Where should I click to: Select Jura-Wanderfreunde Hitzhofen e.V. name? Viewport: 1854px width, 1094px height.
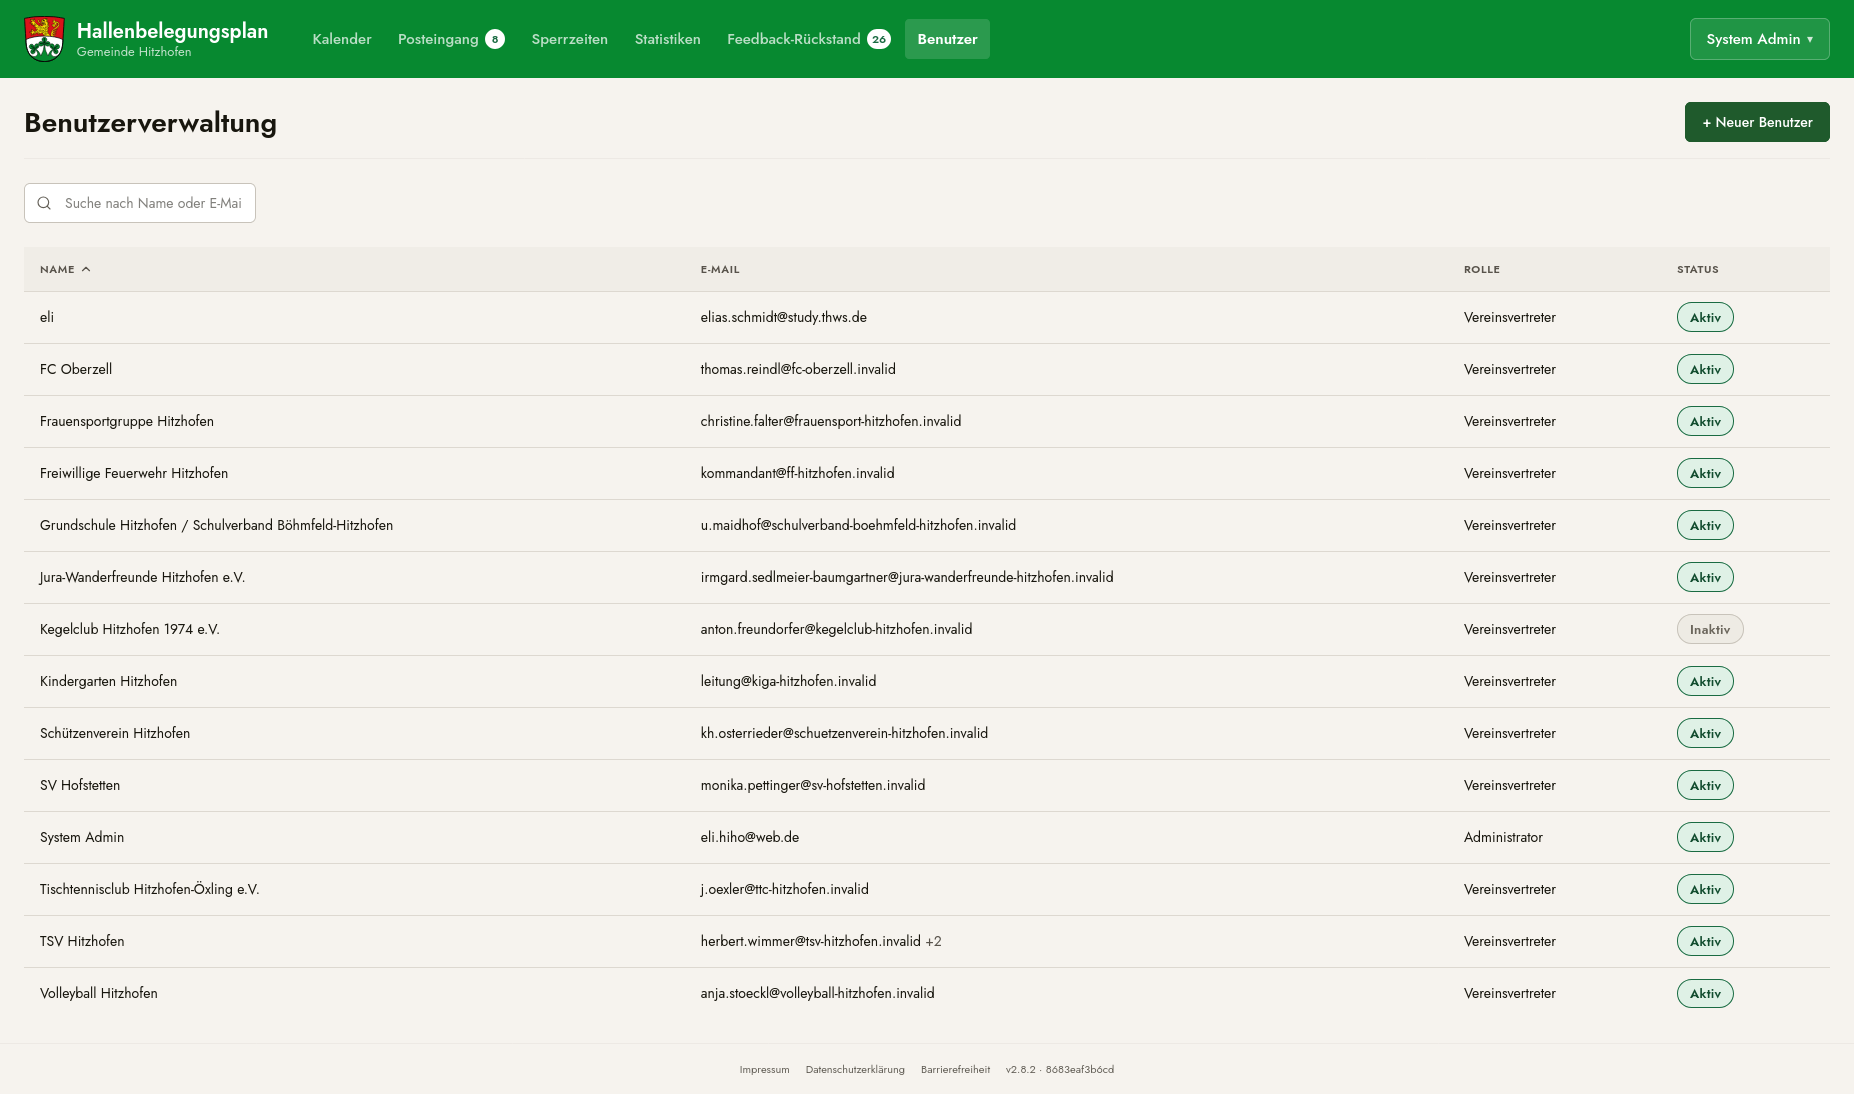coord(142,577)
